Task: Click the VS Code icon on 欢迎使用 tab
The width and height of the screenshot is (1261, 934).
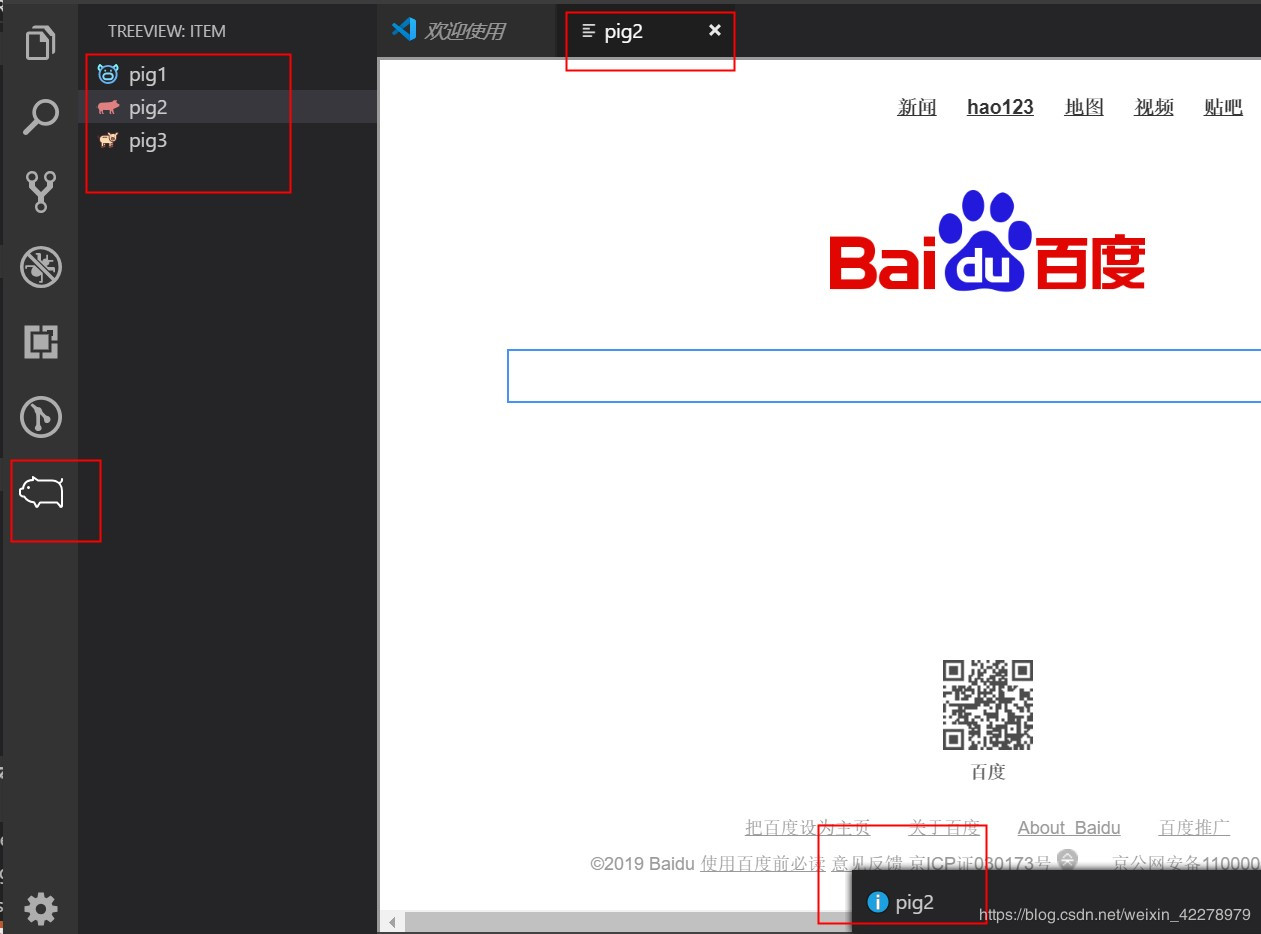Action: click(x=404, y=29)
